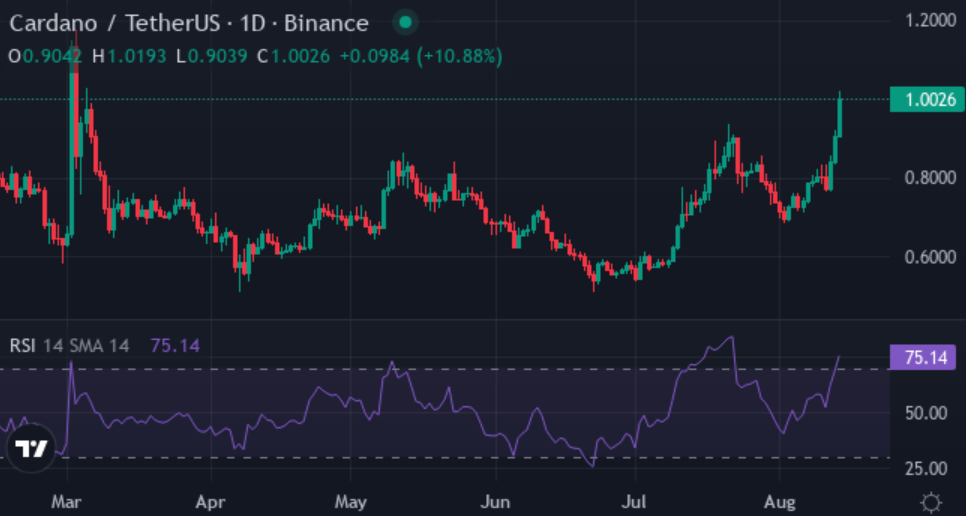
Task: Click the open value 0.9042
Action: 52,57
